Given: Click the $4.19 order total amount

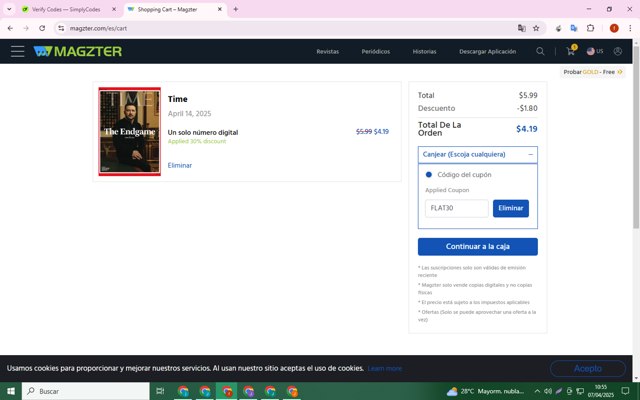Looking at the screenshot, I should [527, 129].
